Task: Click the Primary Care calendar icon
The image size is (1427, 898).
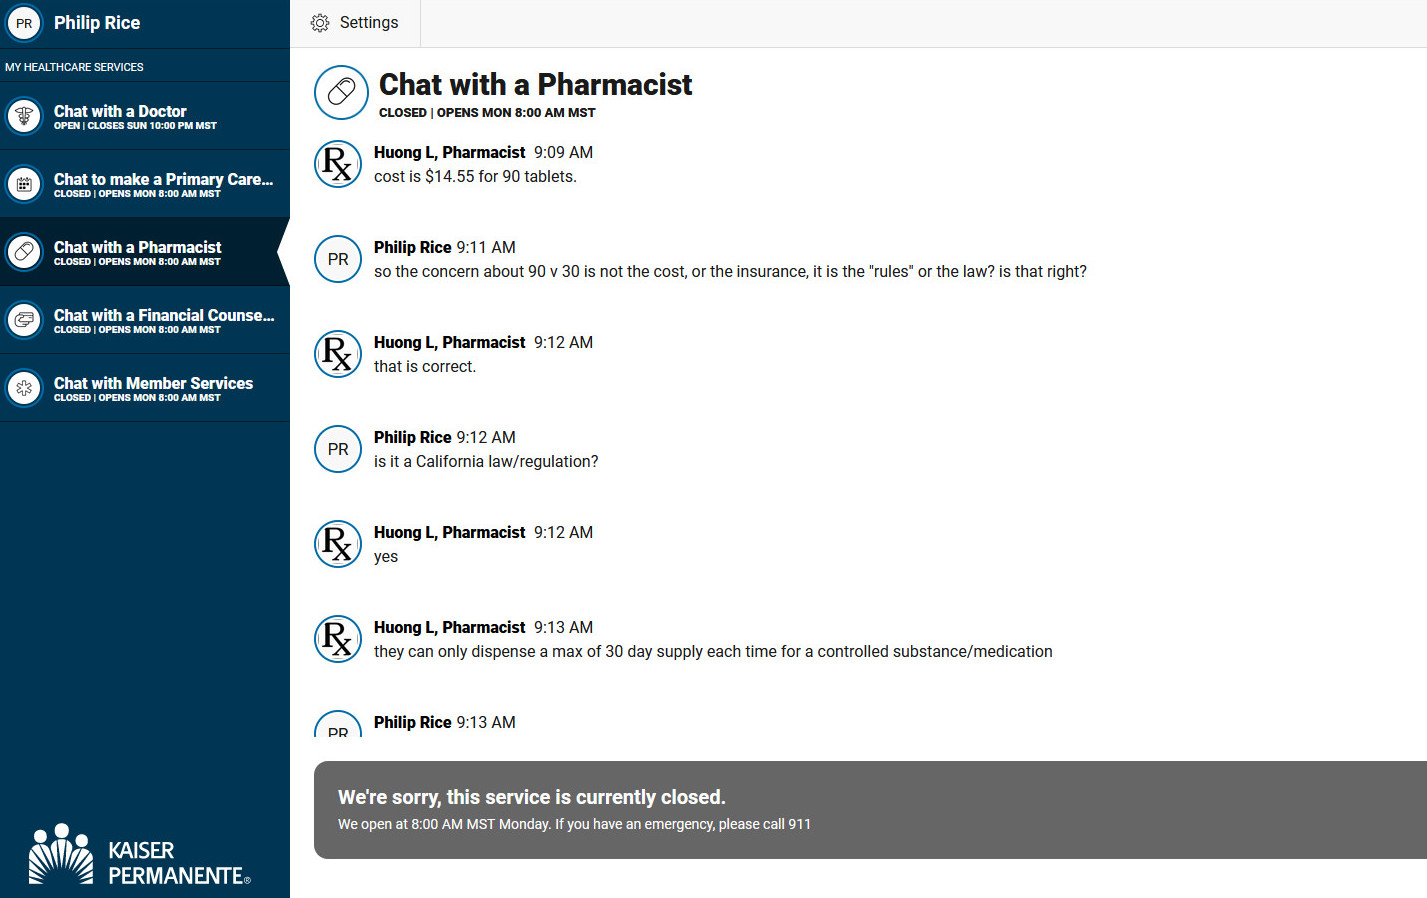Action: [x=24, y=184]
